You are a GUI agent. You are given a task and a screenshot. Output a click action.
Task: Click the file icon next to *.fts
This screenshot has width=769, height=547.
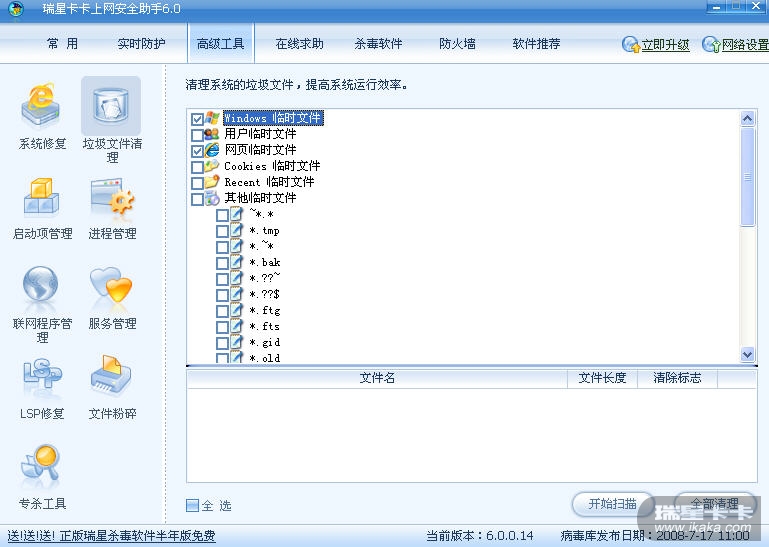click(237, 326)
